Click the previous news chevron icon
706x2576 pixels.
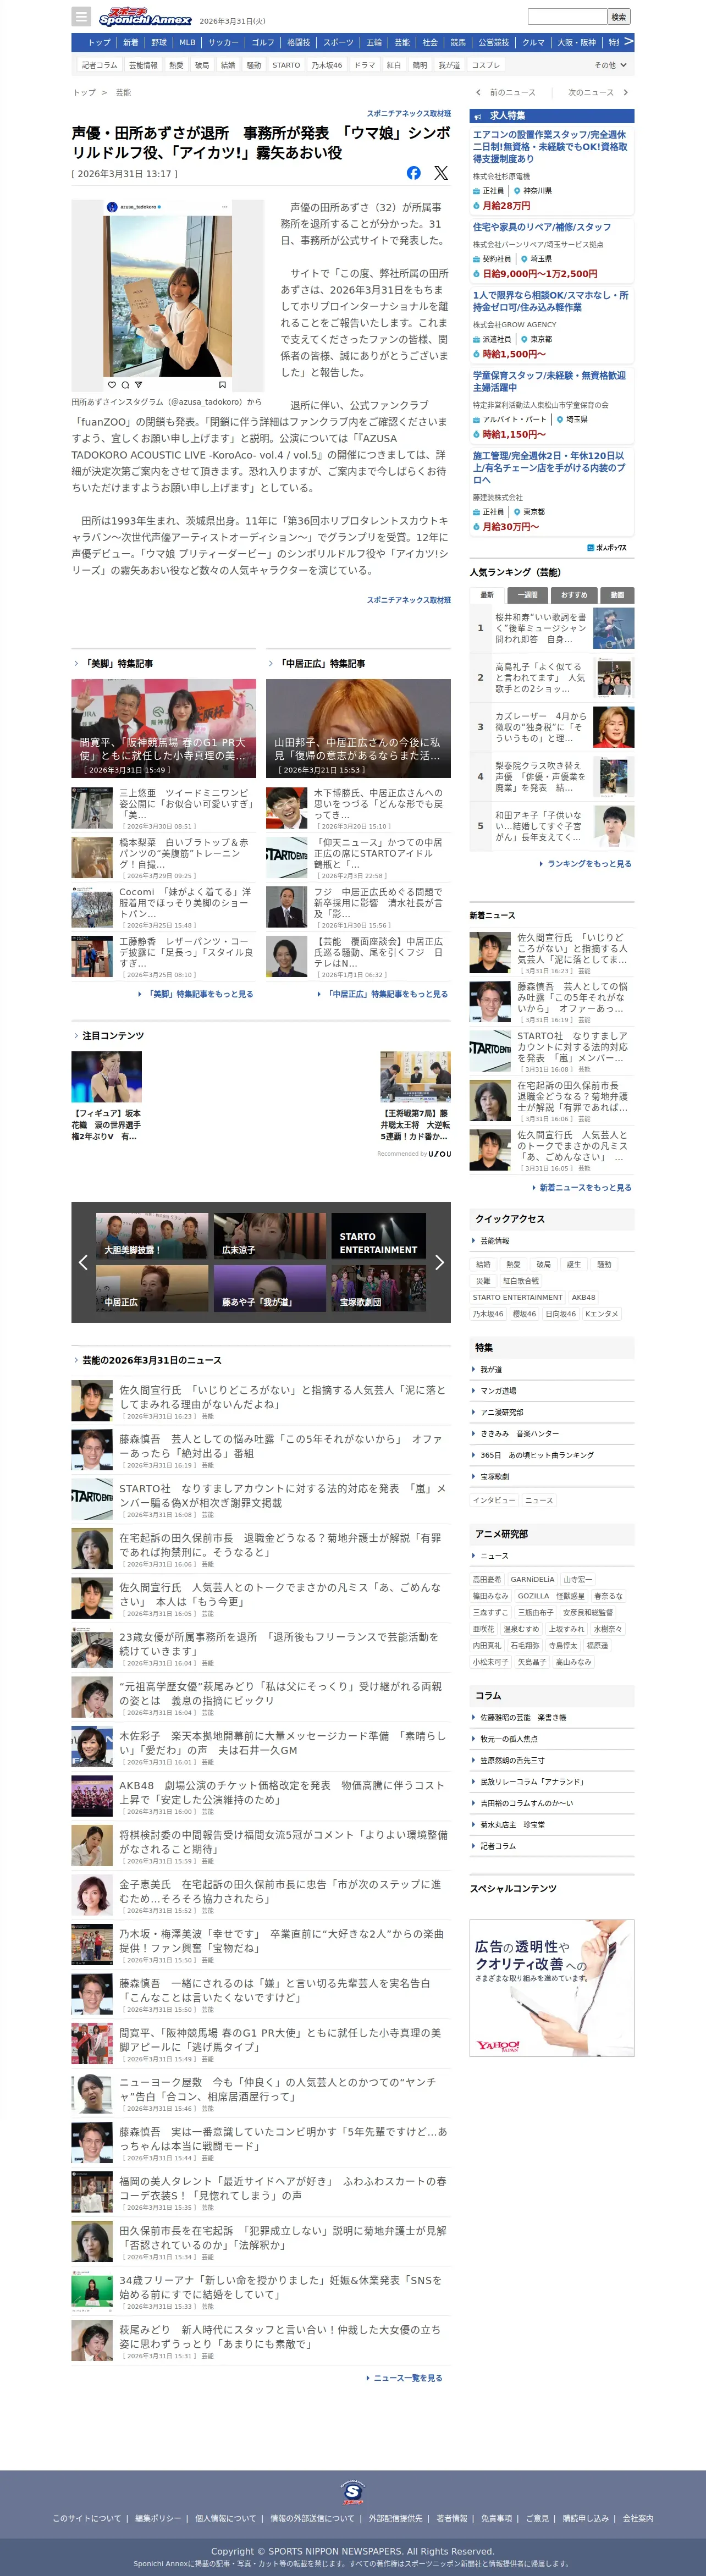[x=478, y=93]
